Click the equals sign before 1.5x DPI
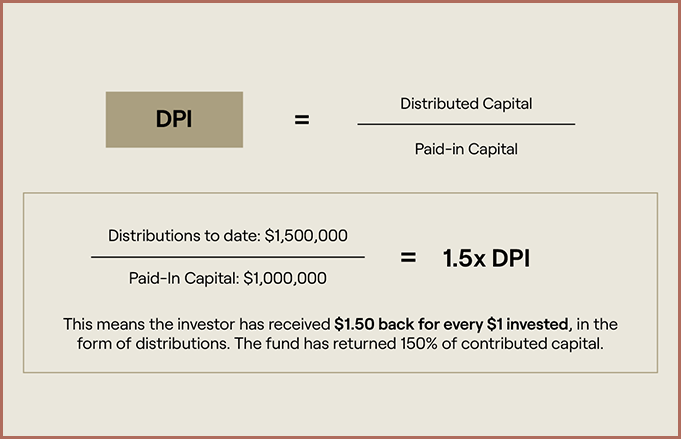The height and width of the screenshot is (439, 681). pos(408,257)
